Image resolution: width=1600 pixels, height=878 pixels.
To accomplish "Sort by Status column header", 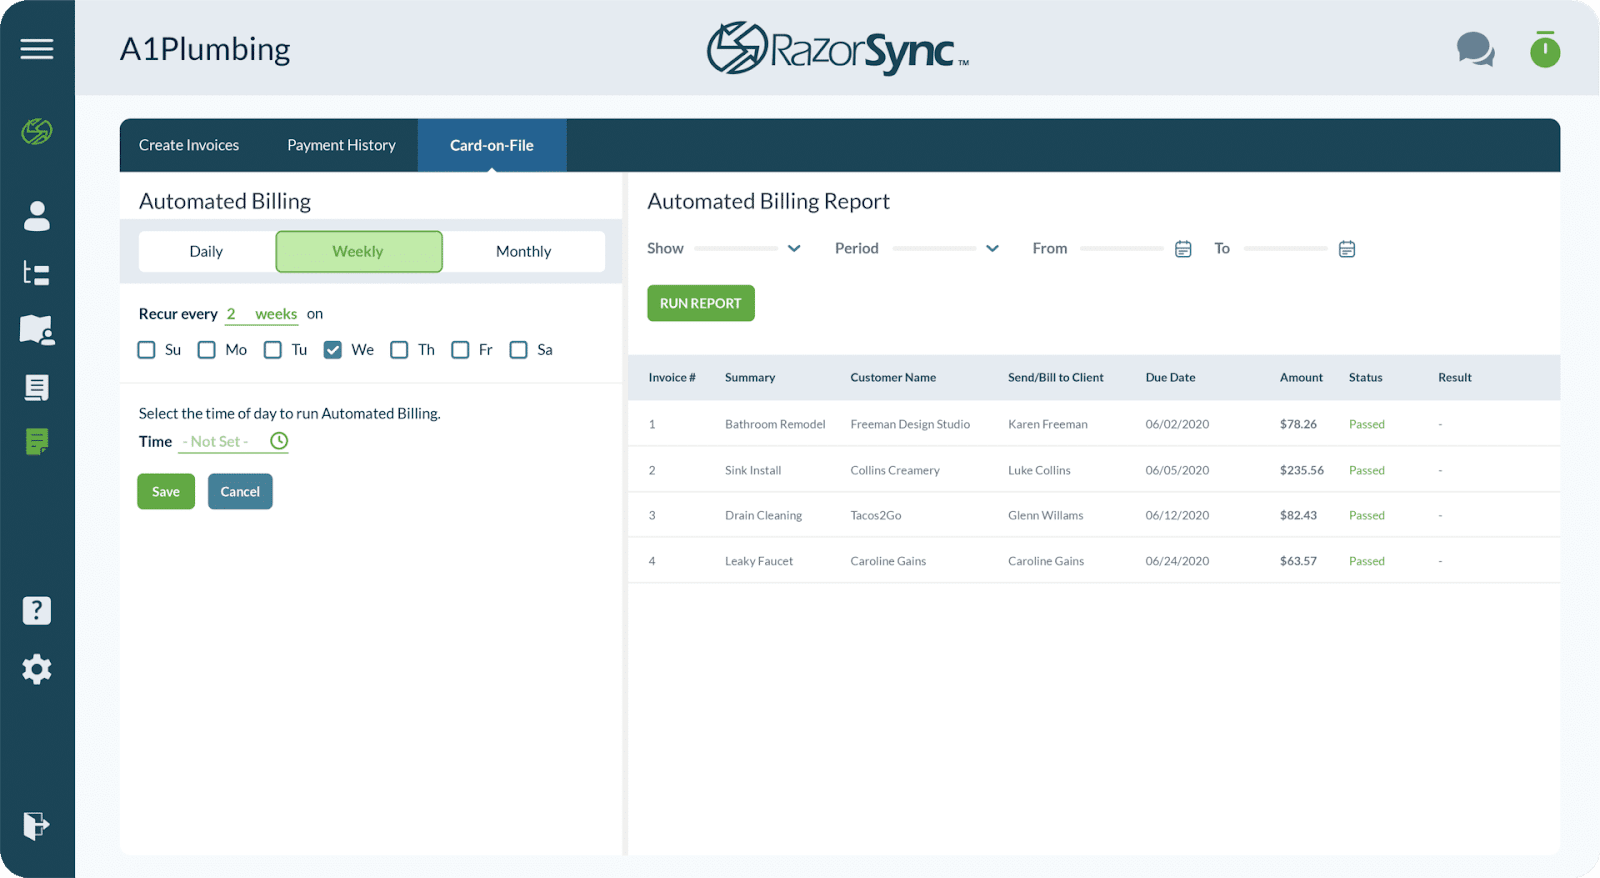I will (1365, 377).
